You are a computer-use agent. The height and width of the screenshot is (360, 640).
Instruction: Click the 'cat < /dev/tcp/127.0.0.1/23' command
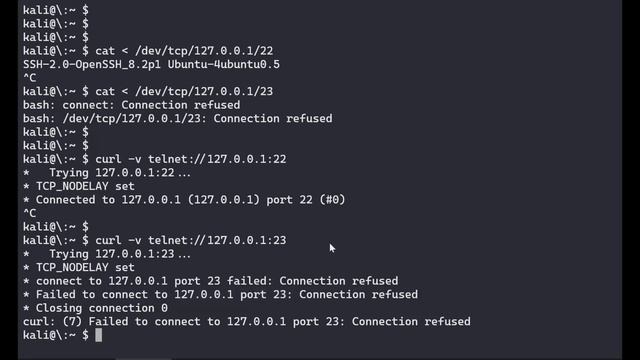pyautogui.click(x=184, y=91)
